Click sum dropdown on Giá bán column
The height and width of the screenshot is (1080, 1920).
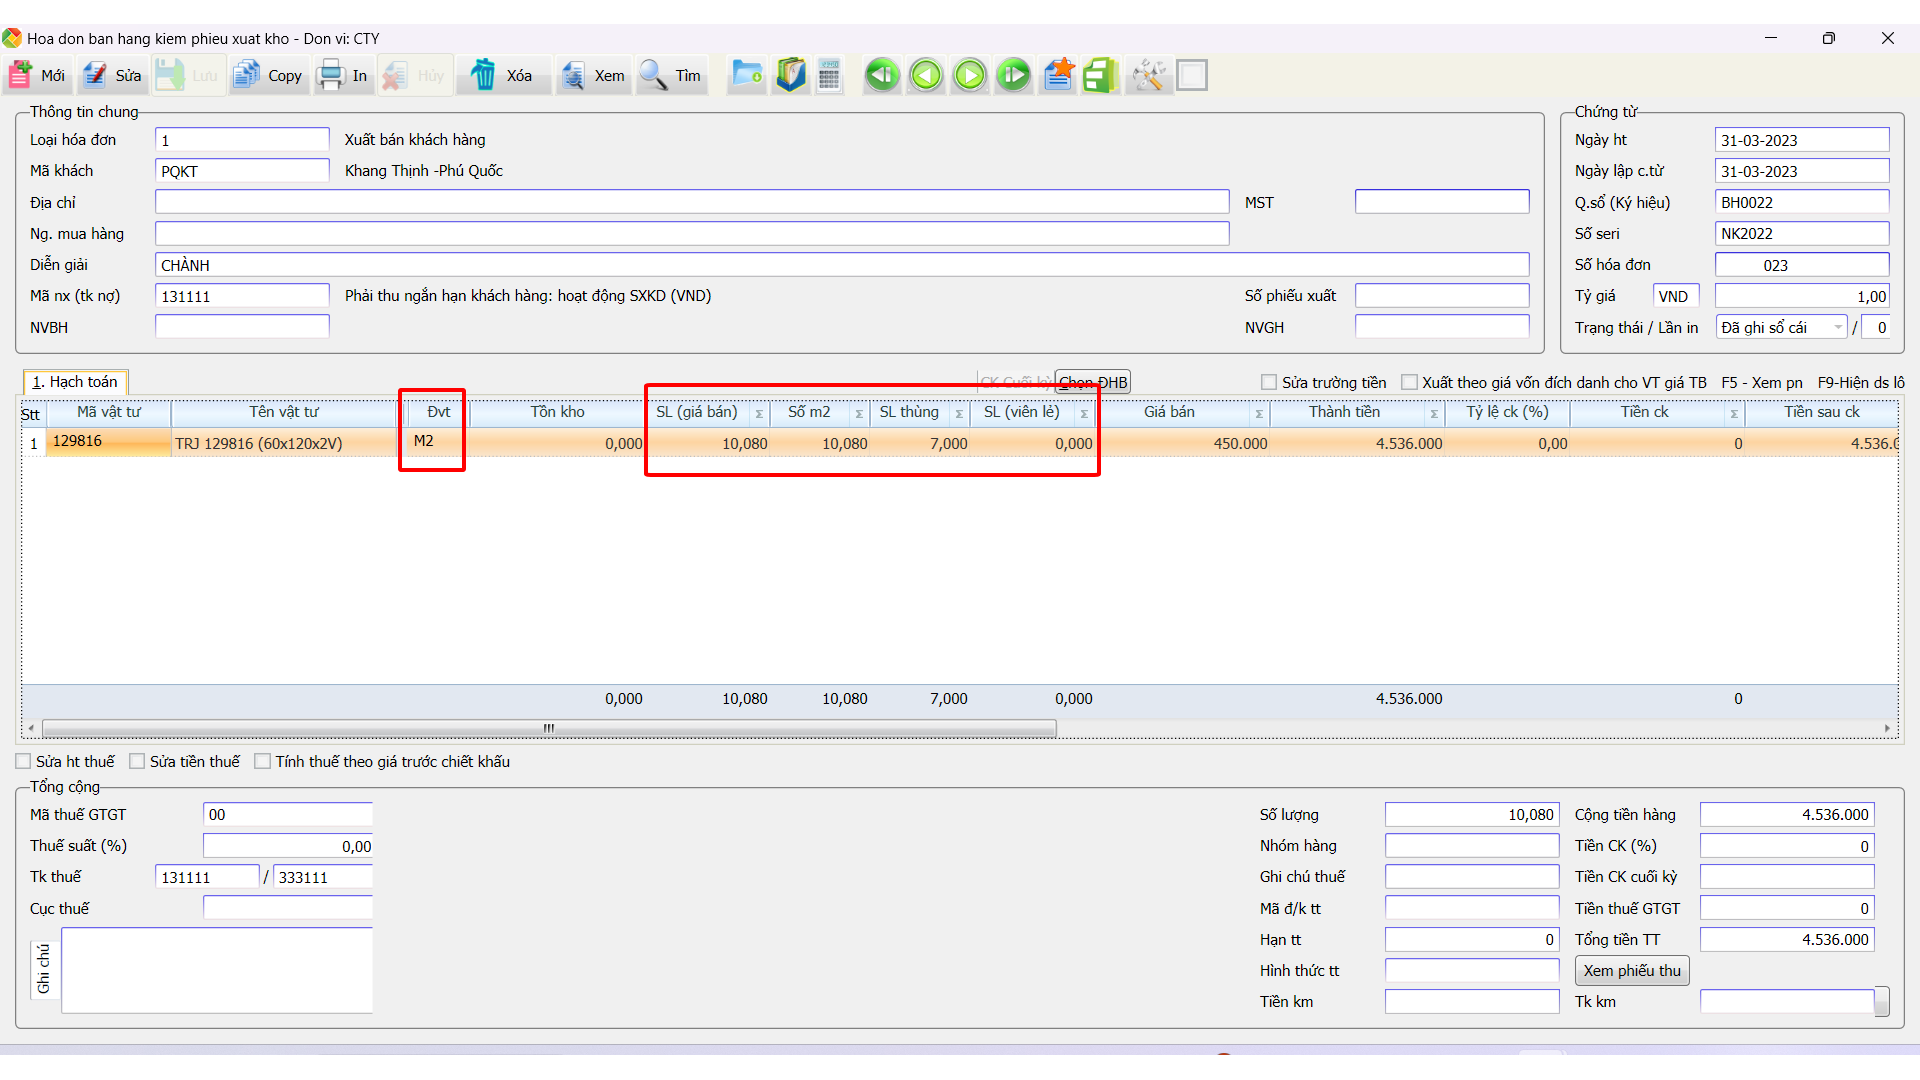click(1259, 413)
